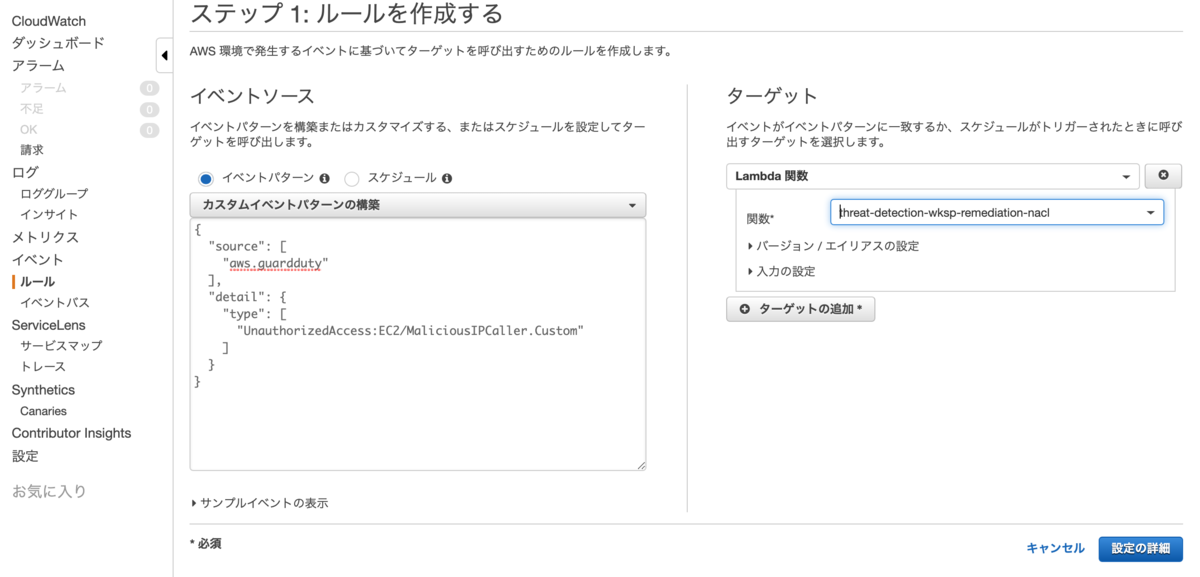Switch to the スケジュール radio option
The width and height of the screenshot is (1200, 577).
tap(351, 177)
